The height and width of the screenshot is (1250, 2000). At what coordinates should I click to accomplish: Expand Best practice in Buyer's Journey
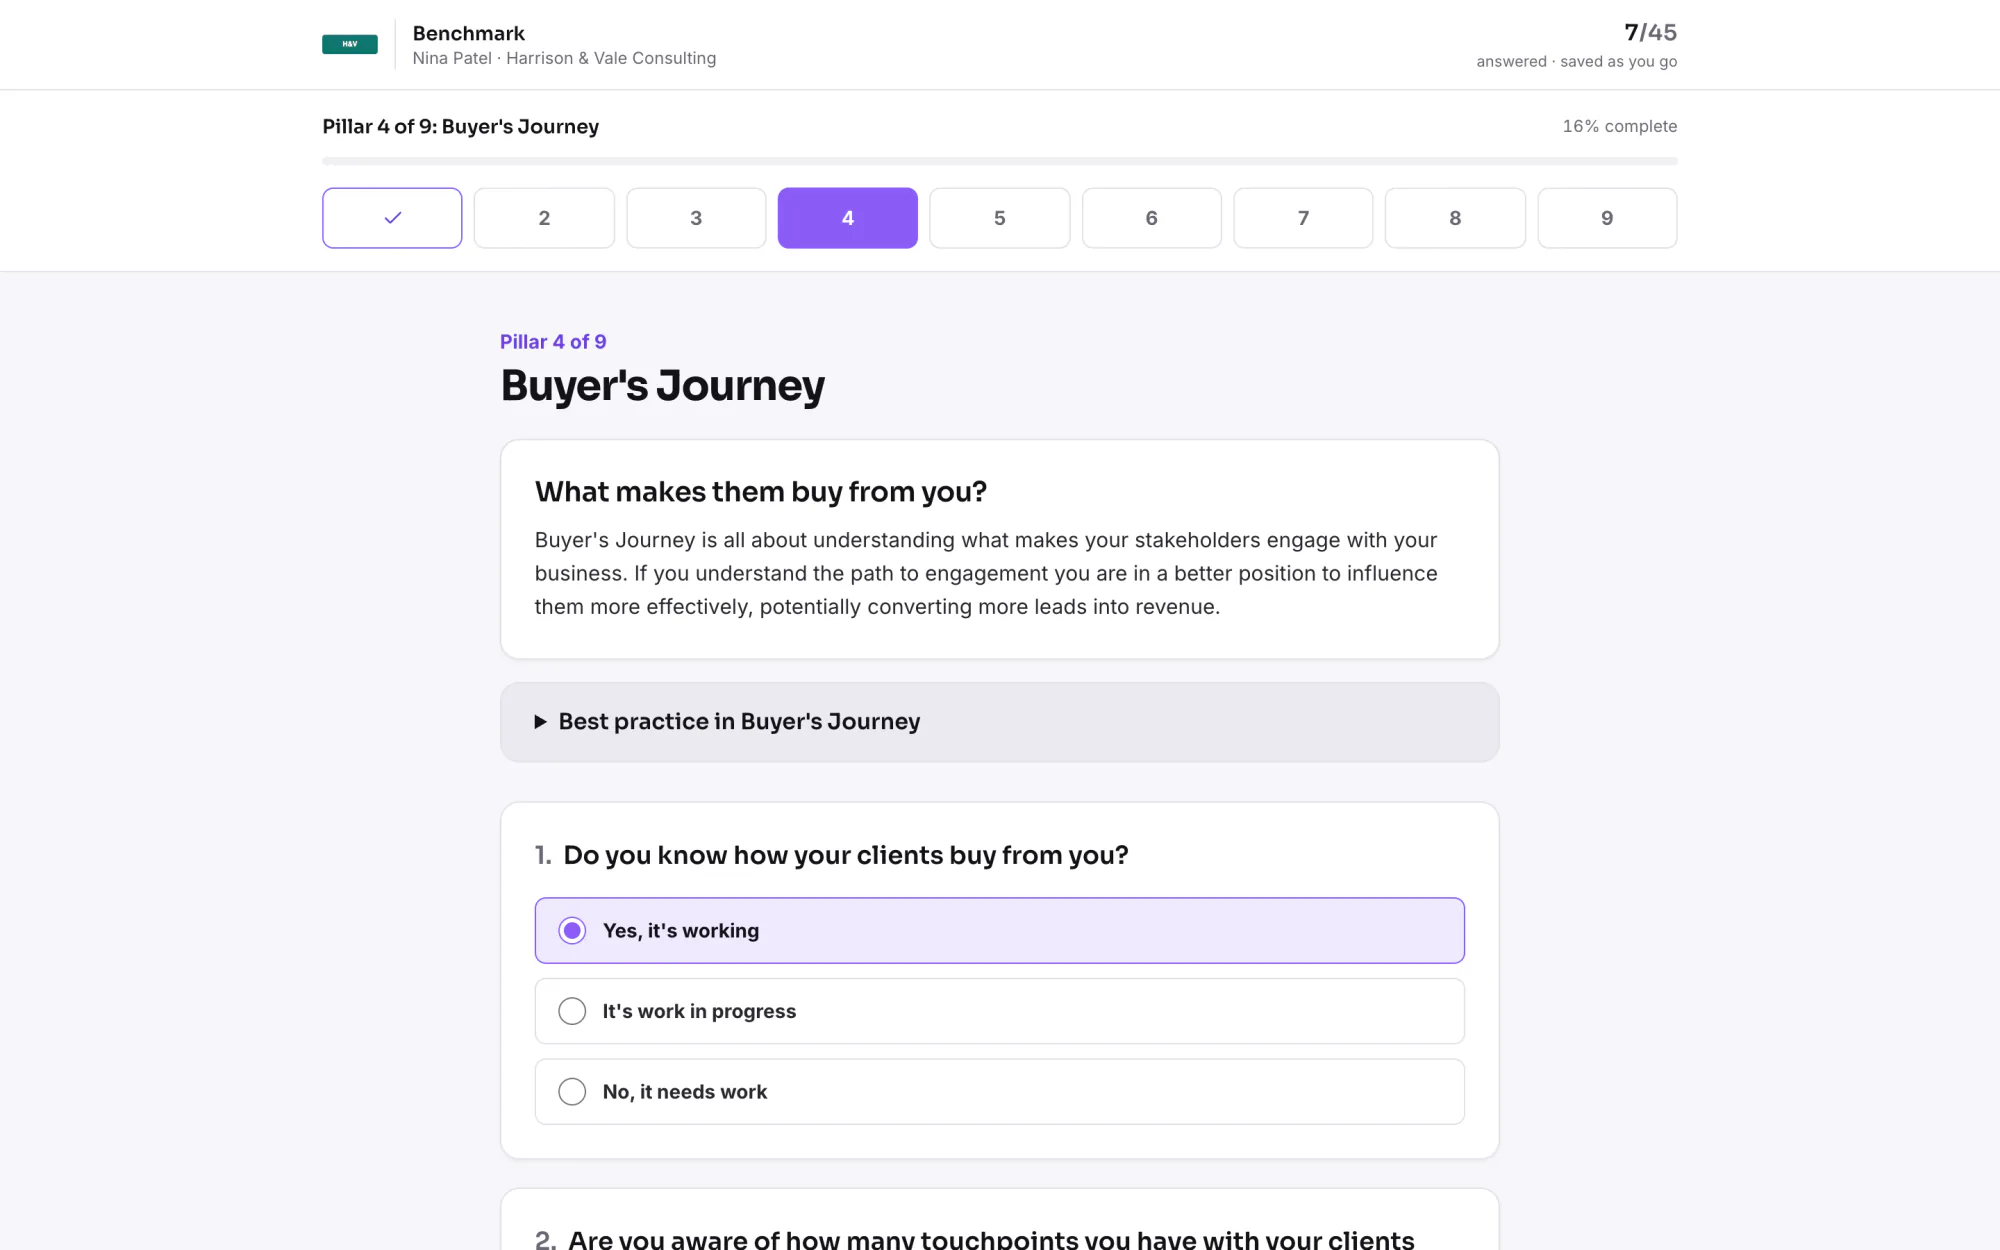(1000, 722)
